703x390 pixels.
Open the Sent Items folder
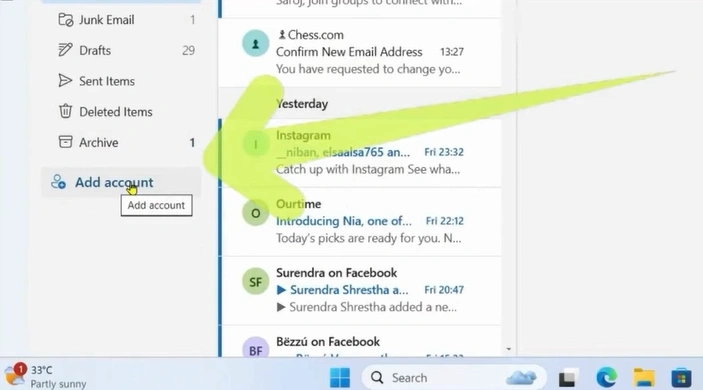pyautogui.click(x=121, y=81)
